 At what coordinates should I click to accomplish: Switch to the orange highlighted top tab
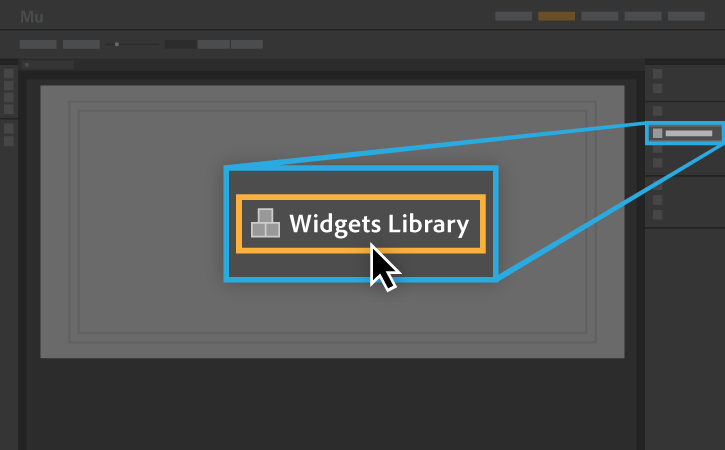click(556, 16)
